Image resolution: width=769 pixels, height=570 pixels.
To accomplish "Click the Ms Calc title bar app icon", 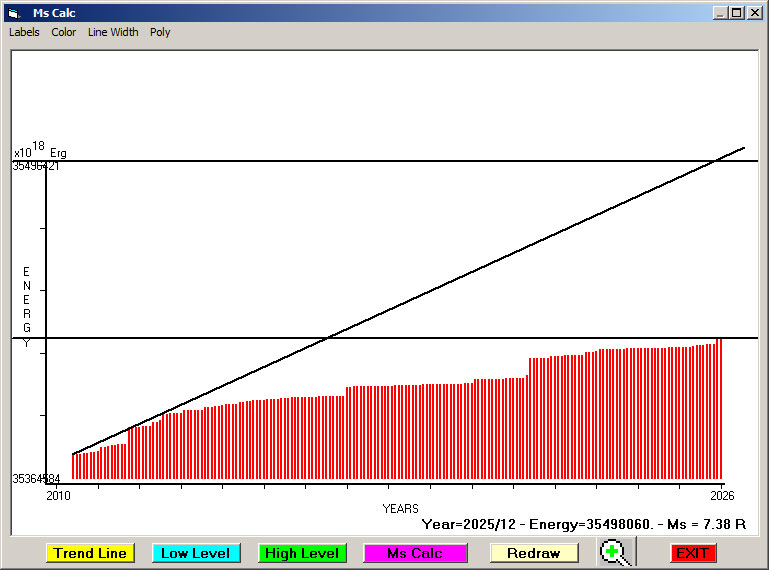I will 13,13.
